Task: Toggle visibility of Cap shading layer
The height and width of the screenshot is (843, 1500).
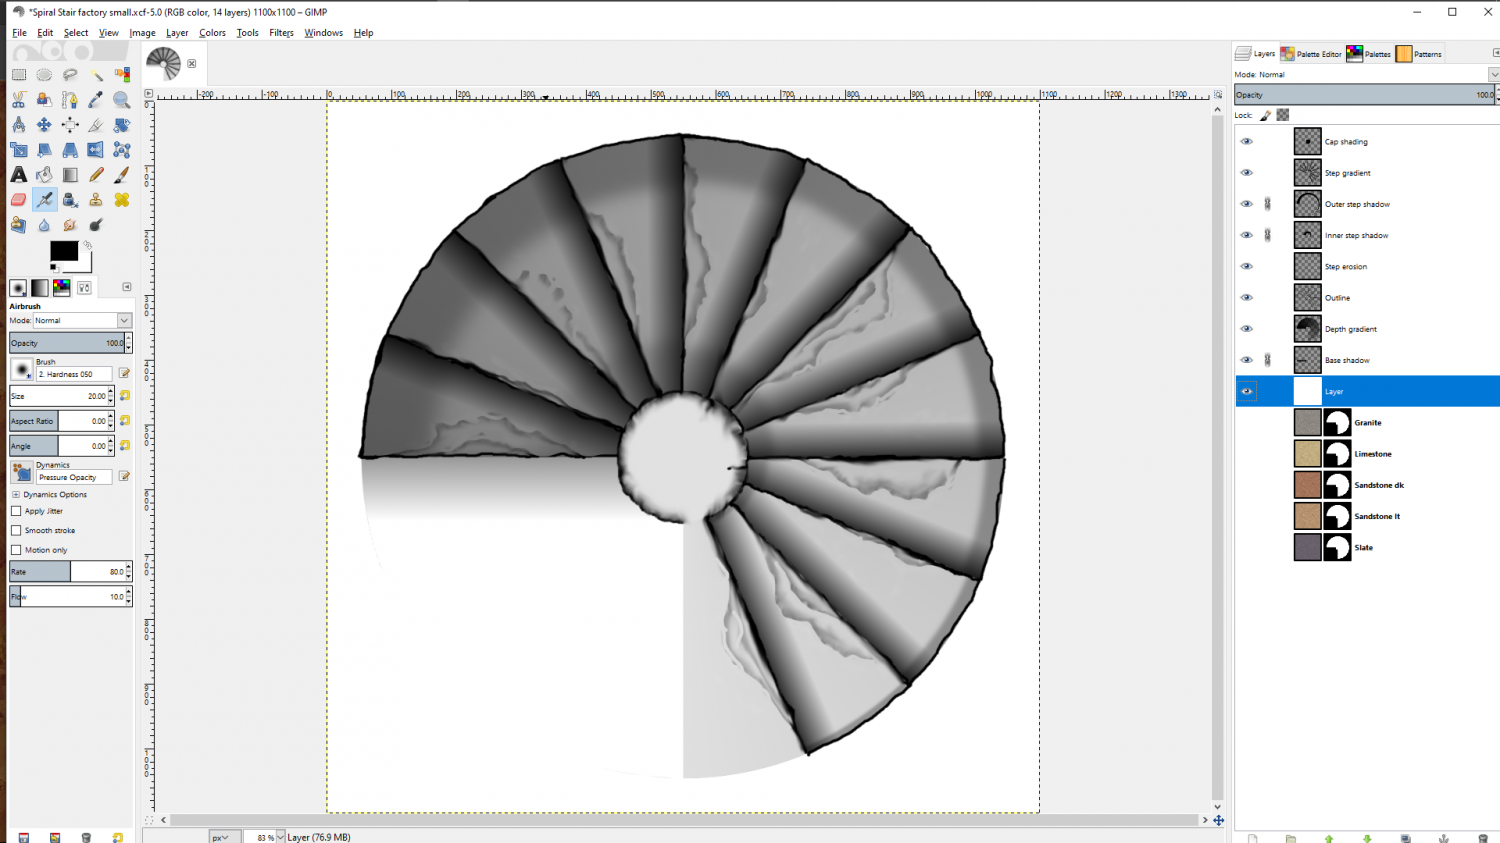Action: click(1246, 142)
